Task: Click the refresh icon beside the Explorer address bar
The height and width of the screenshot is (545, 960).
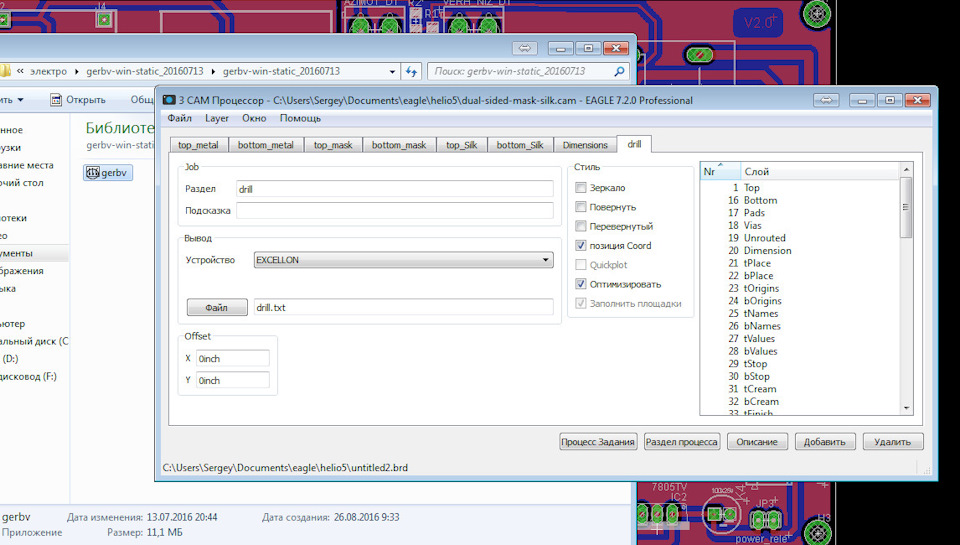Action: (x=411, y=72)
